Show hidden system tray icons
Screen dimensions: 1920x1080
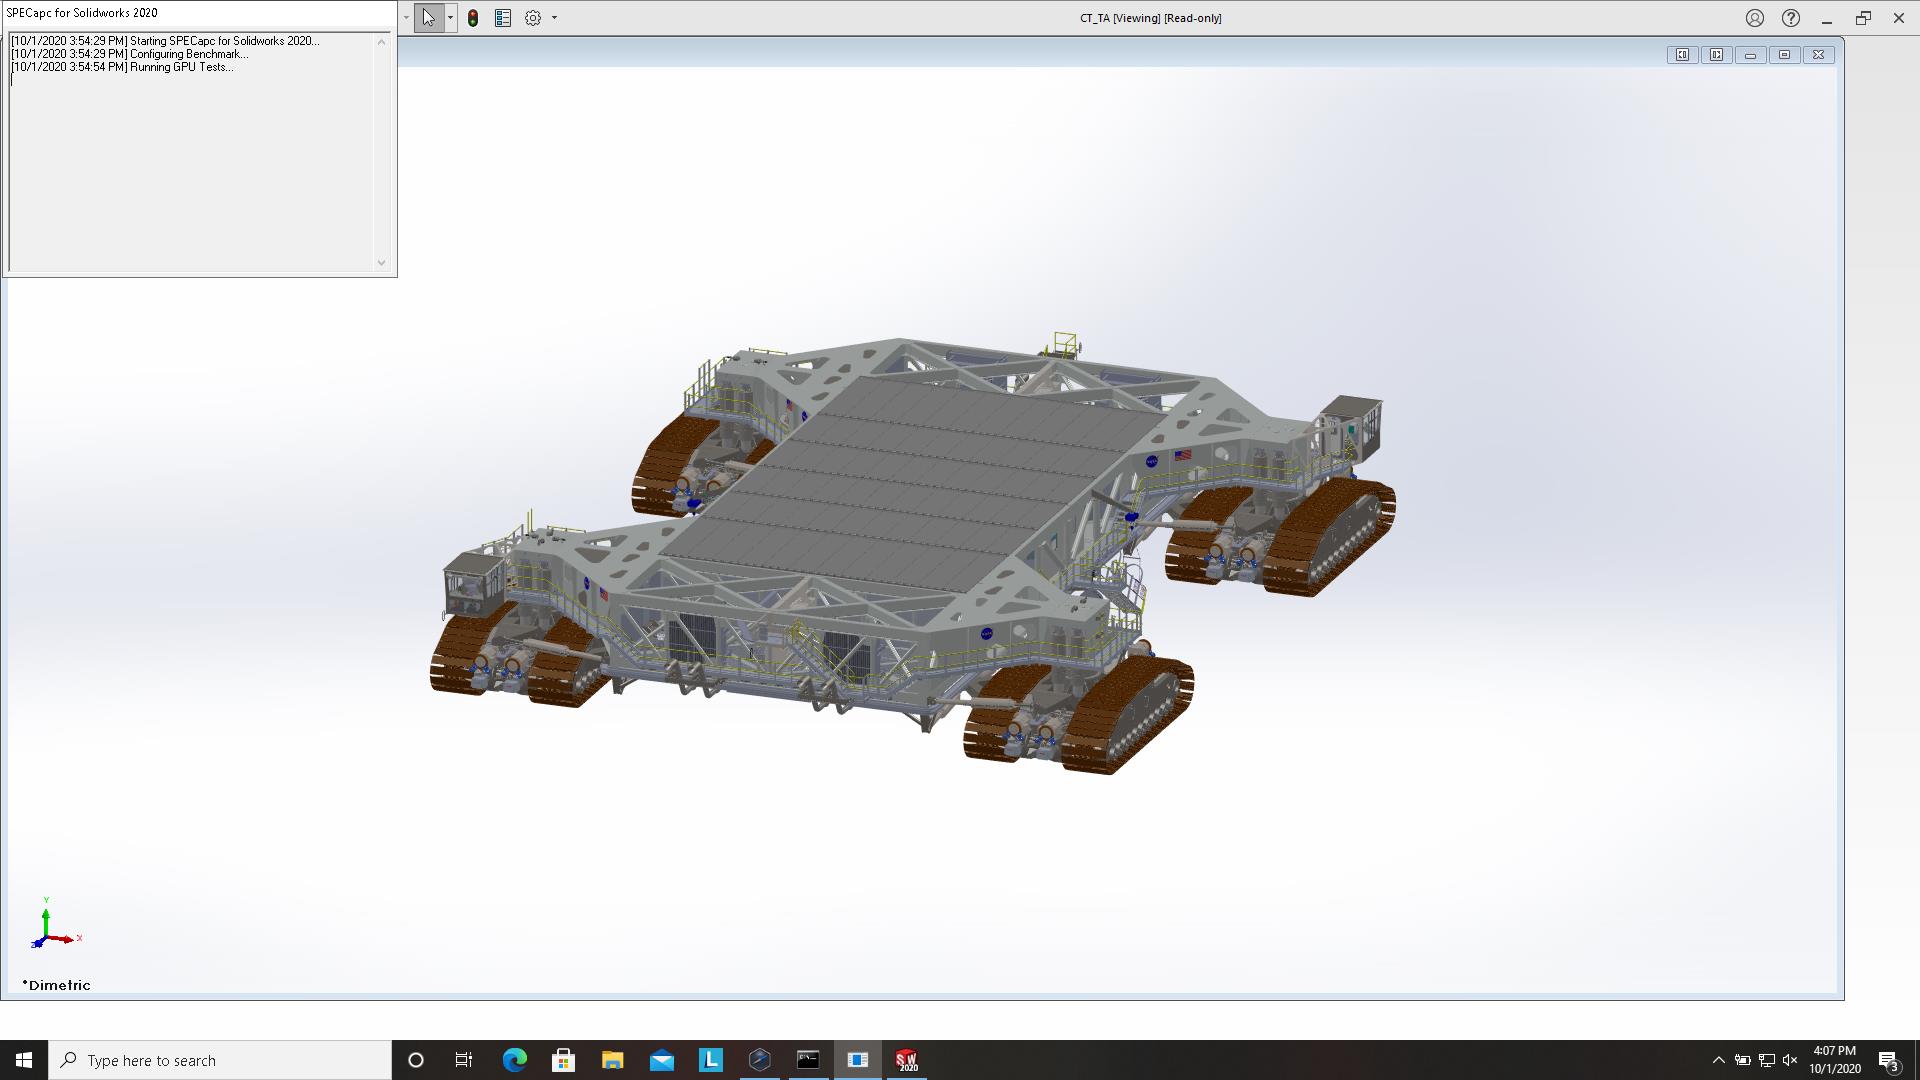pyautogui.click(x=1718, y=1060)
